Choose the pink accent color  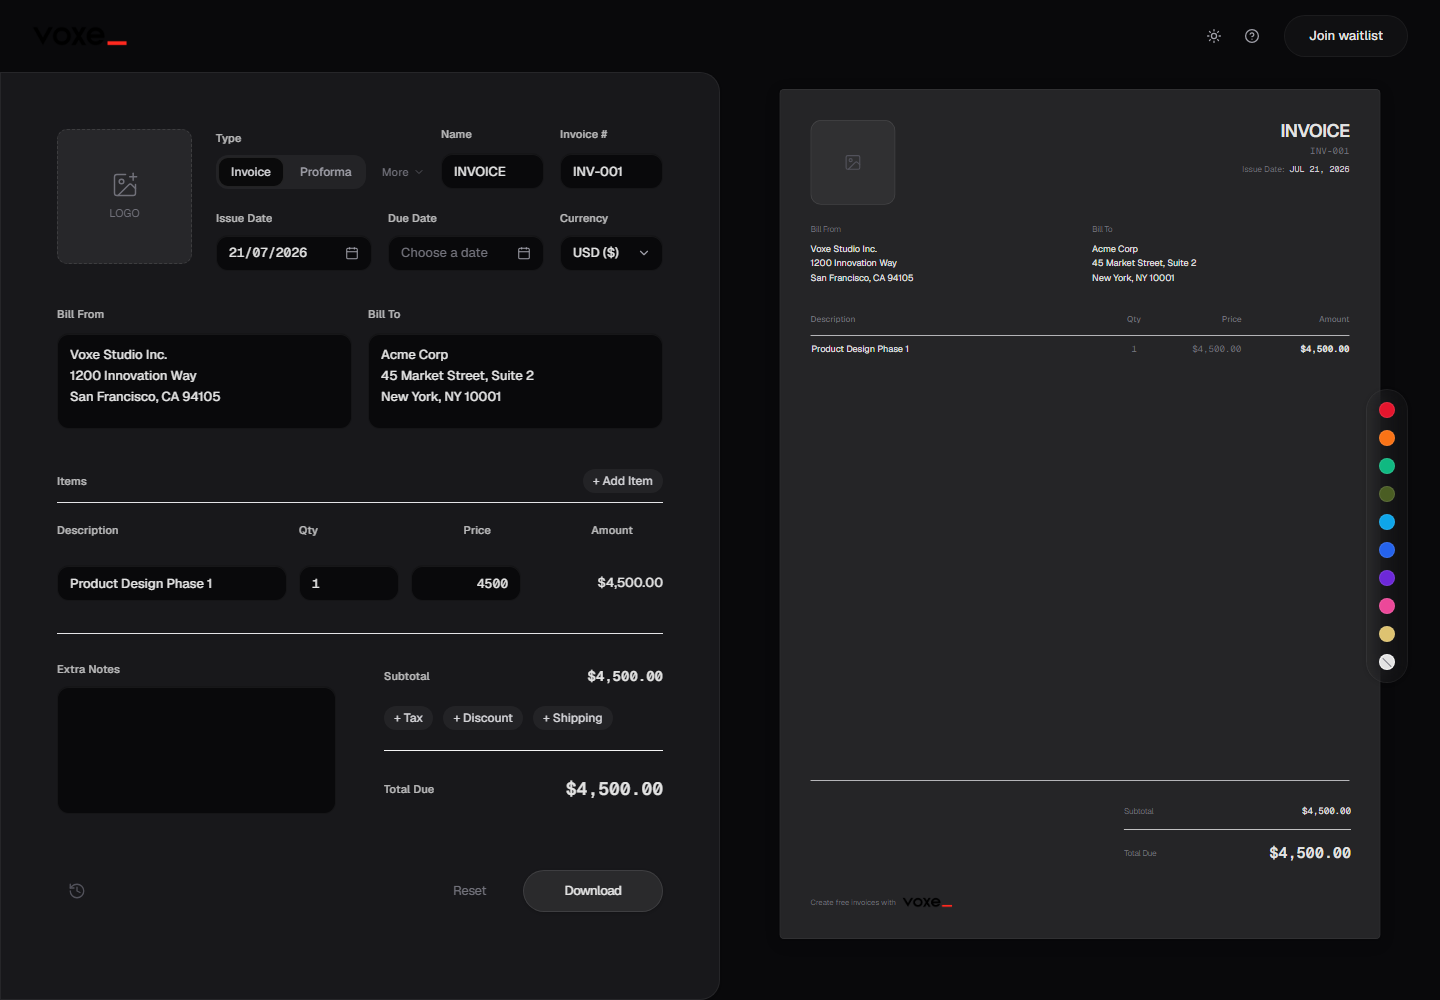click(1387, 606)
